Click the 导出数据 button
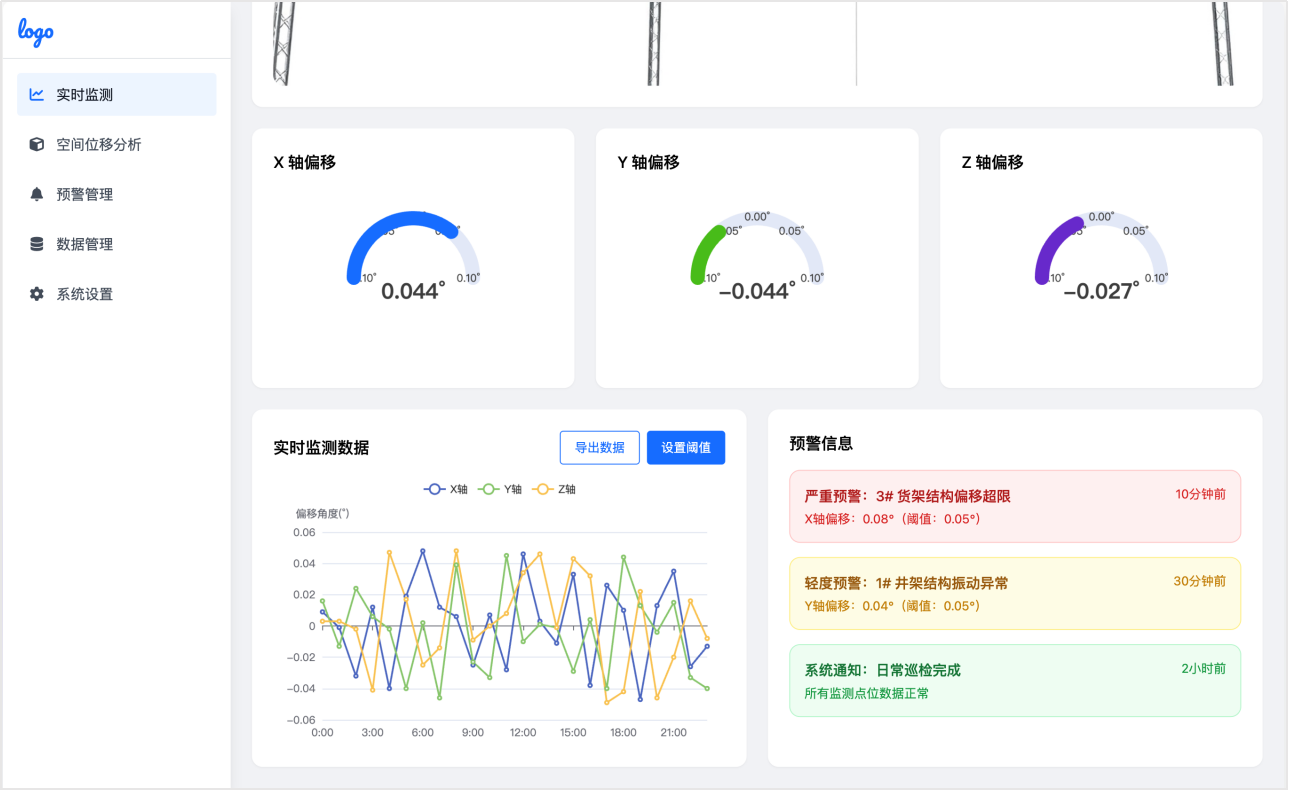 point(599,448)
